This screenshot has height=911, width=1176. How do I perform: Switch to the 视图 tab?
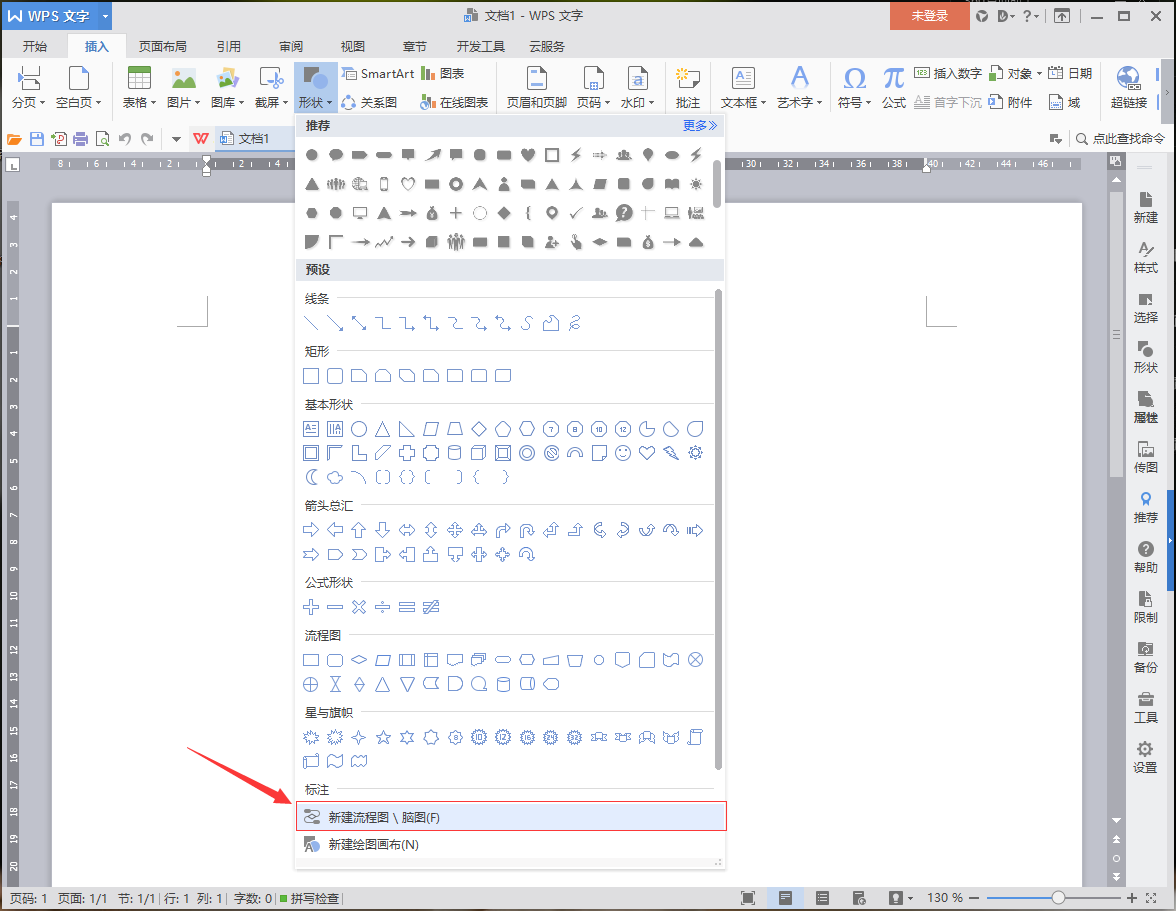point(352,46)
